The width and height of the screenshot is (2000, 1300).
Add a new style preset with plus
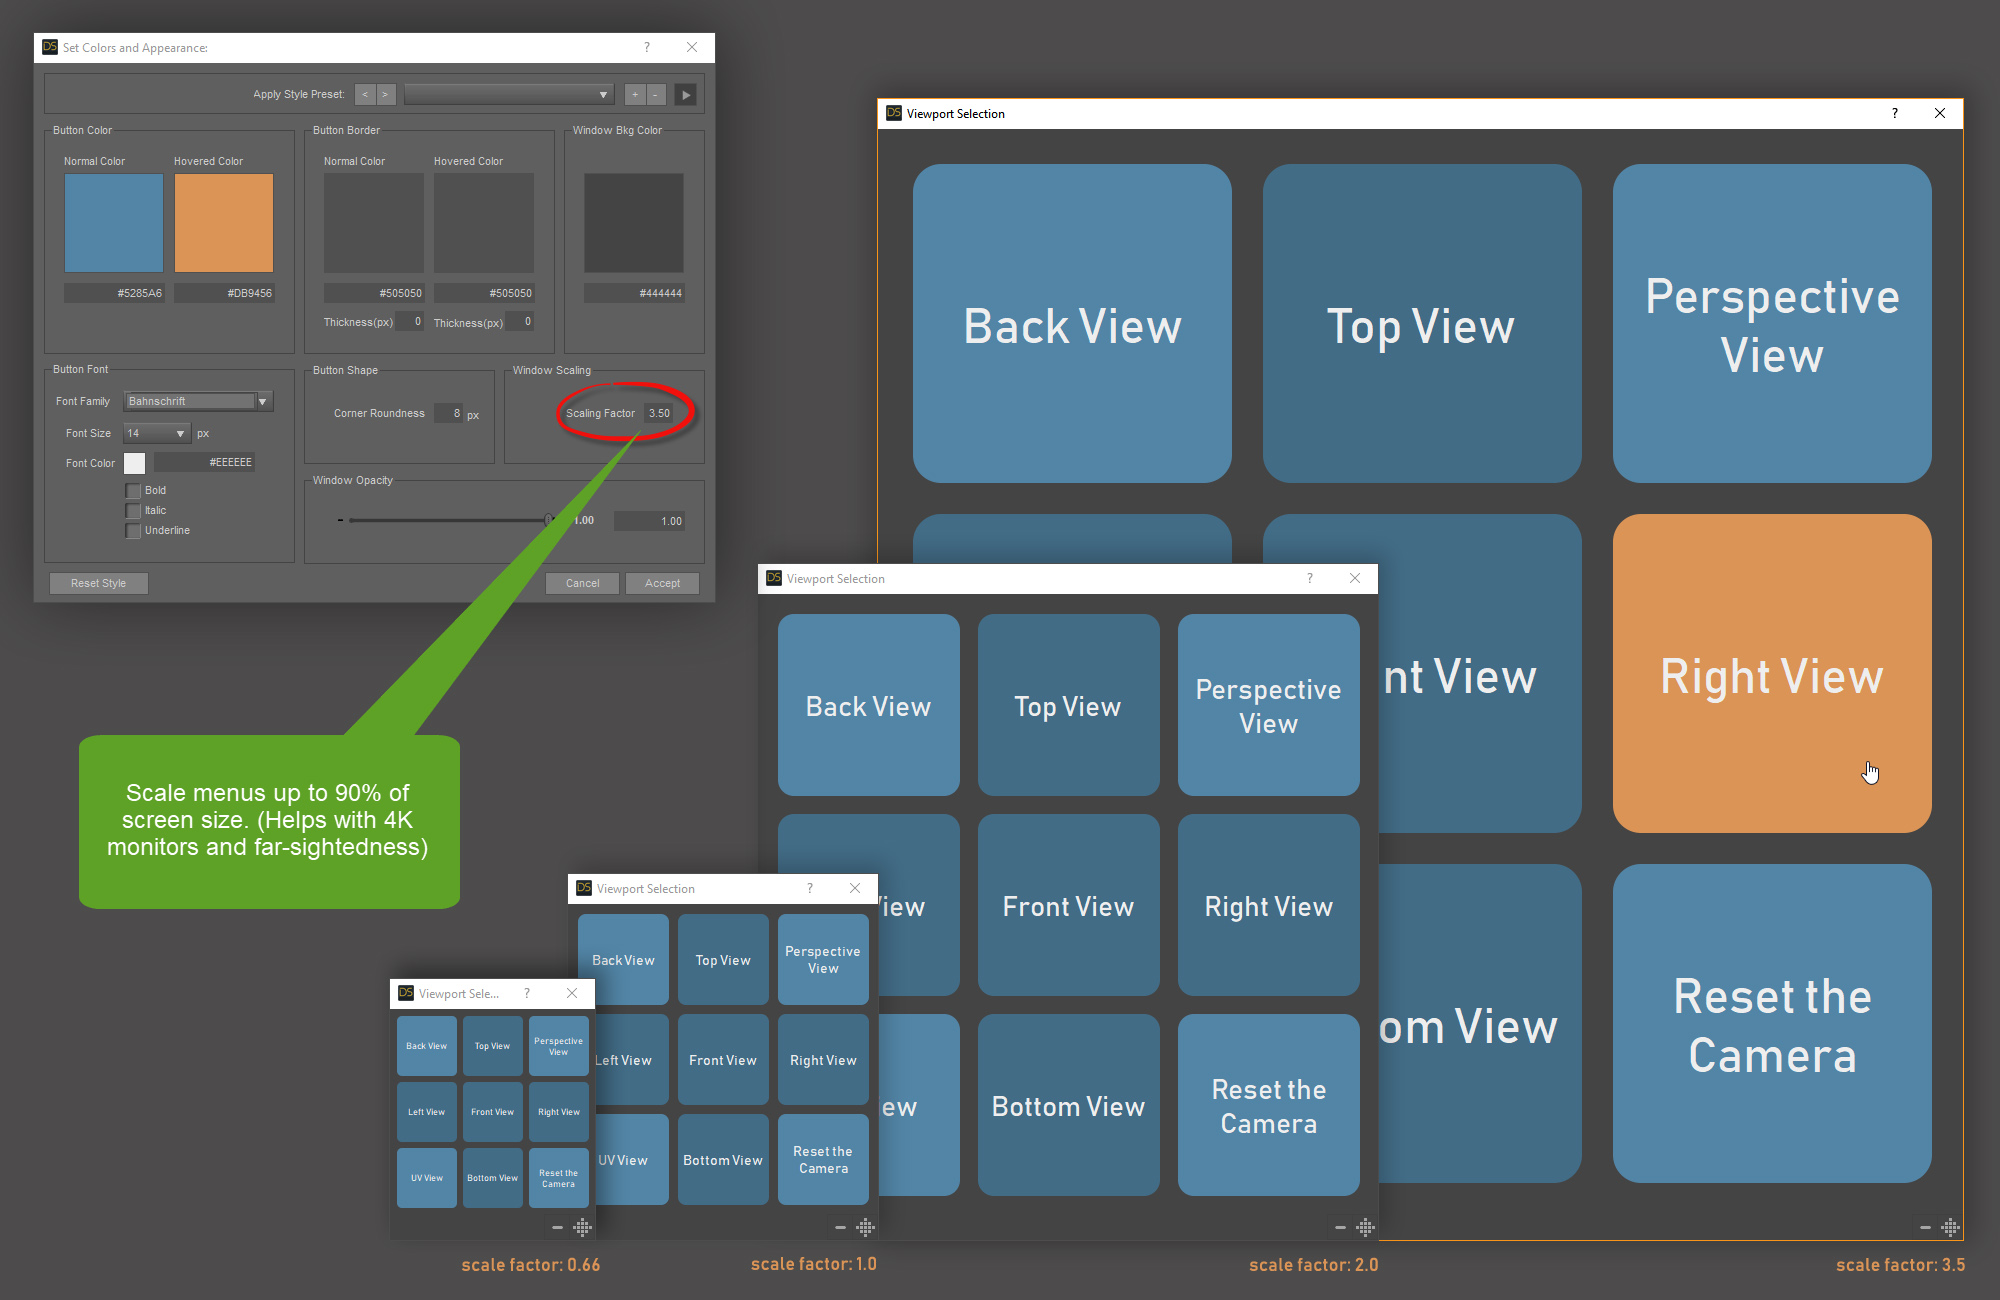tap(635, 95)
